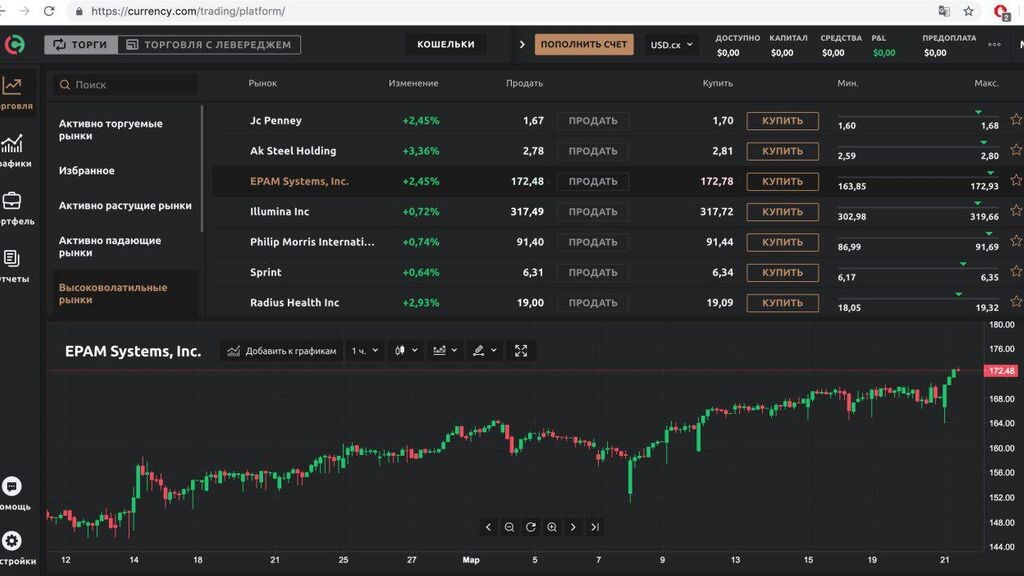Open the reports section in the sidebar
Screen dimensions: 1024x576
click(x=13, y=266)
